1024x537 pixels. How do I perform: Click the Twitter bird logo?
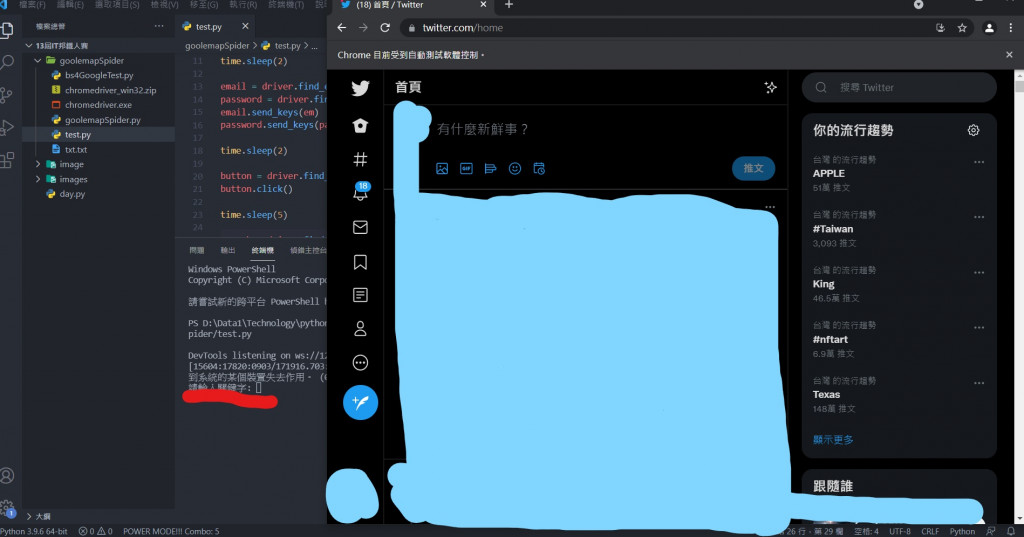[360, 88]
